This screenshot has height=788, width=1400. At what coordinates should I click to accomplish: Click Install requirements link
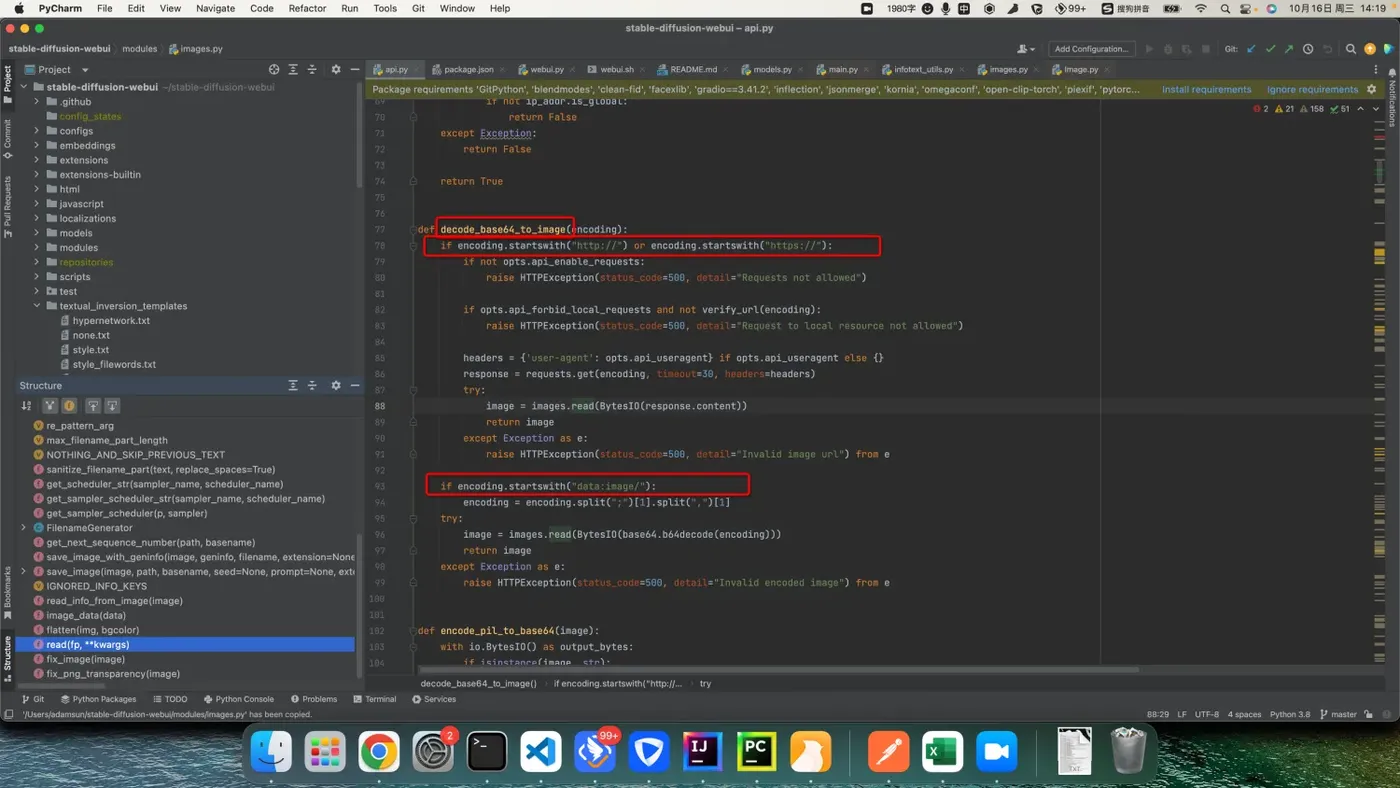[x=1206, y=89]
